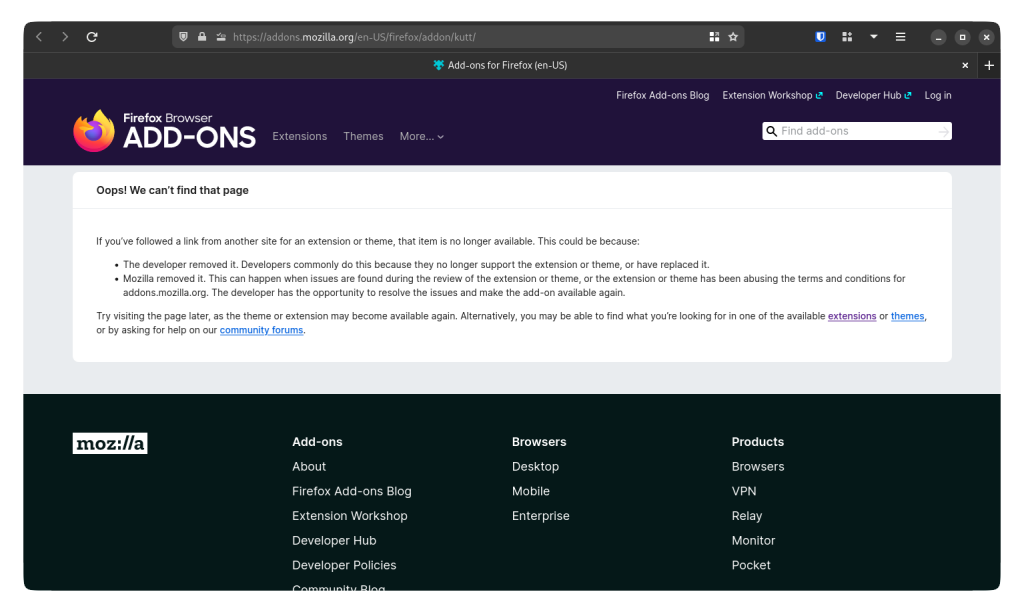The width and height of the screenshot is (1024, 616).
Task: Expand the More... dropdown
Action: click(422, 137)
